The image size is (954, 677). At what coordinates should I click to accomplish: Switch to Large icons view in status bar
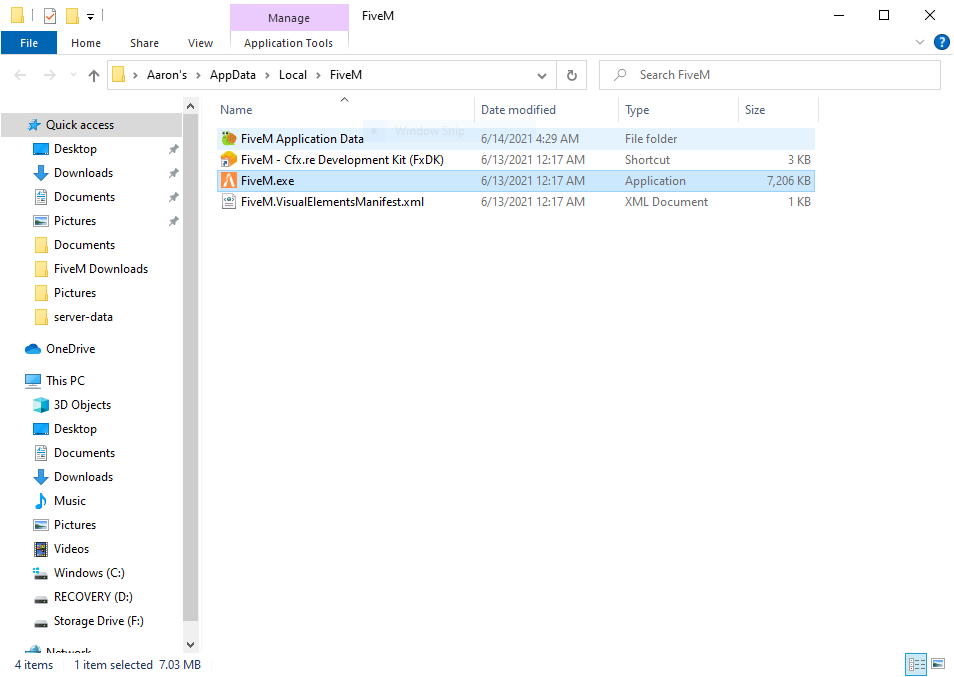(x=938, y=664)
